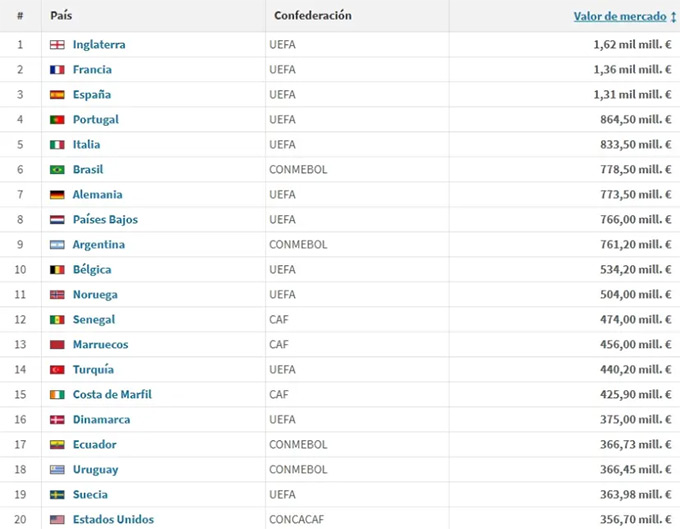Open the Costa de Marfil link
This screenshot has width=680, height=529.
click(112, 395)
